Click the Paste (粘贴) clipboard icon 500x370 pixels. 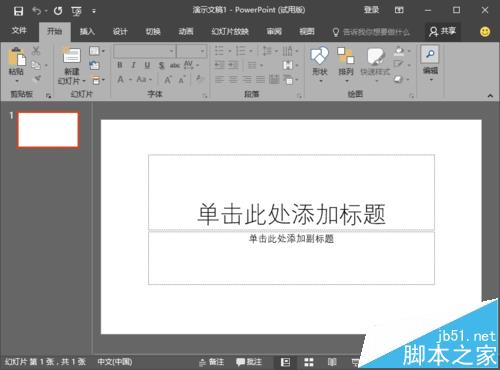coord(16,57)
